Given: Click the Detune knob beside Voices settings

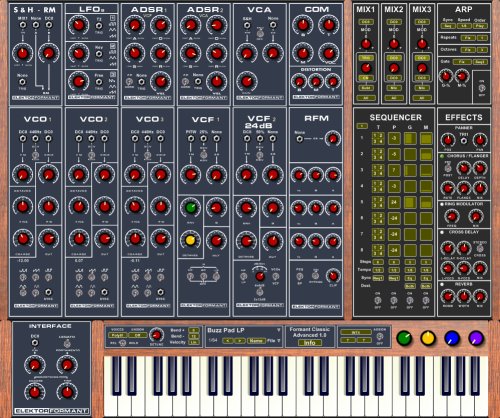Looking at the screenshot, I should [156, 335].
